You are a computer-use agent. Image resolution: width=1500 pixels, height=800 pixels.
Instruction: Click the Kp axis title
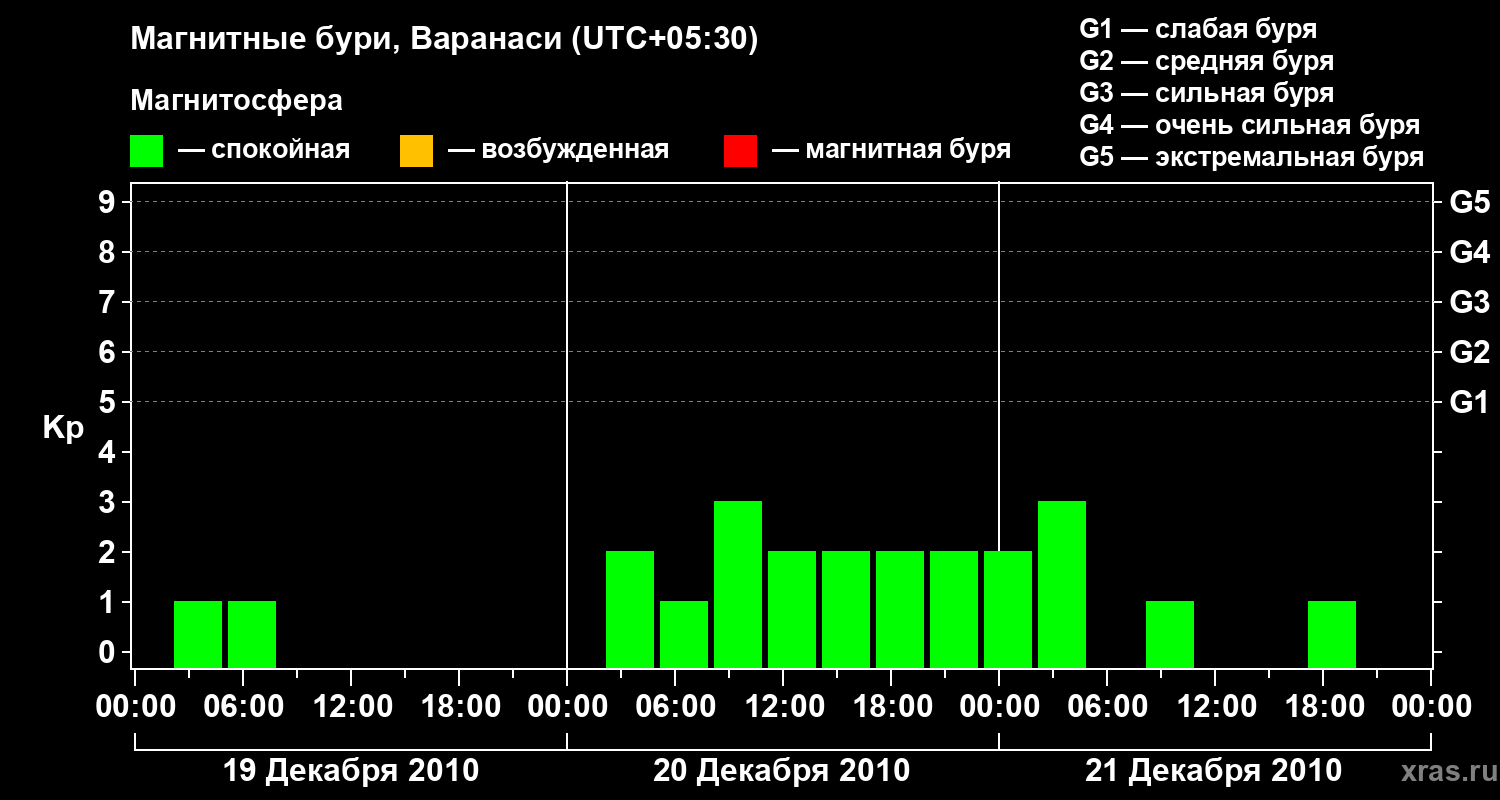63,429
